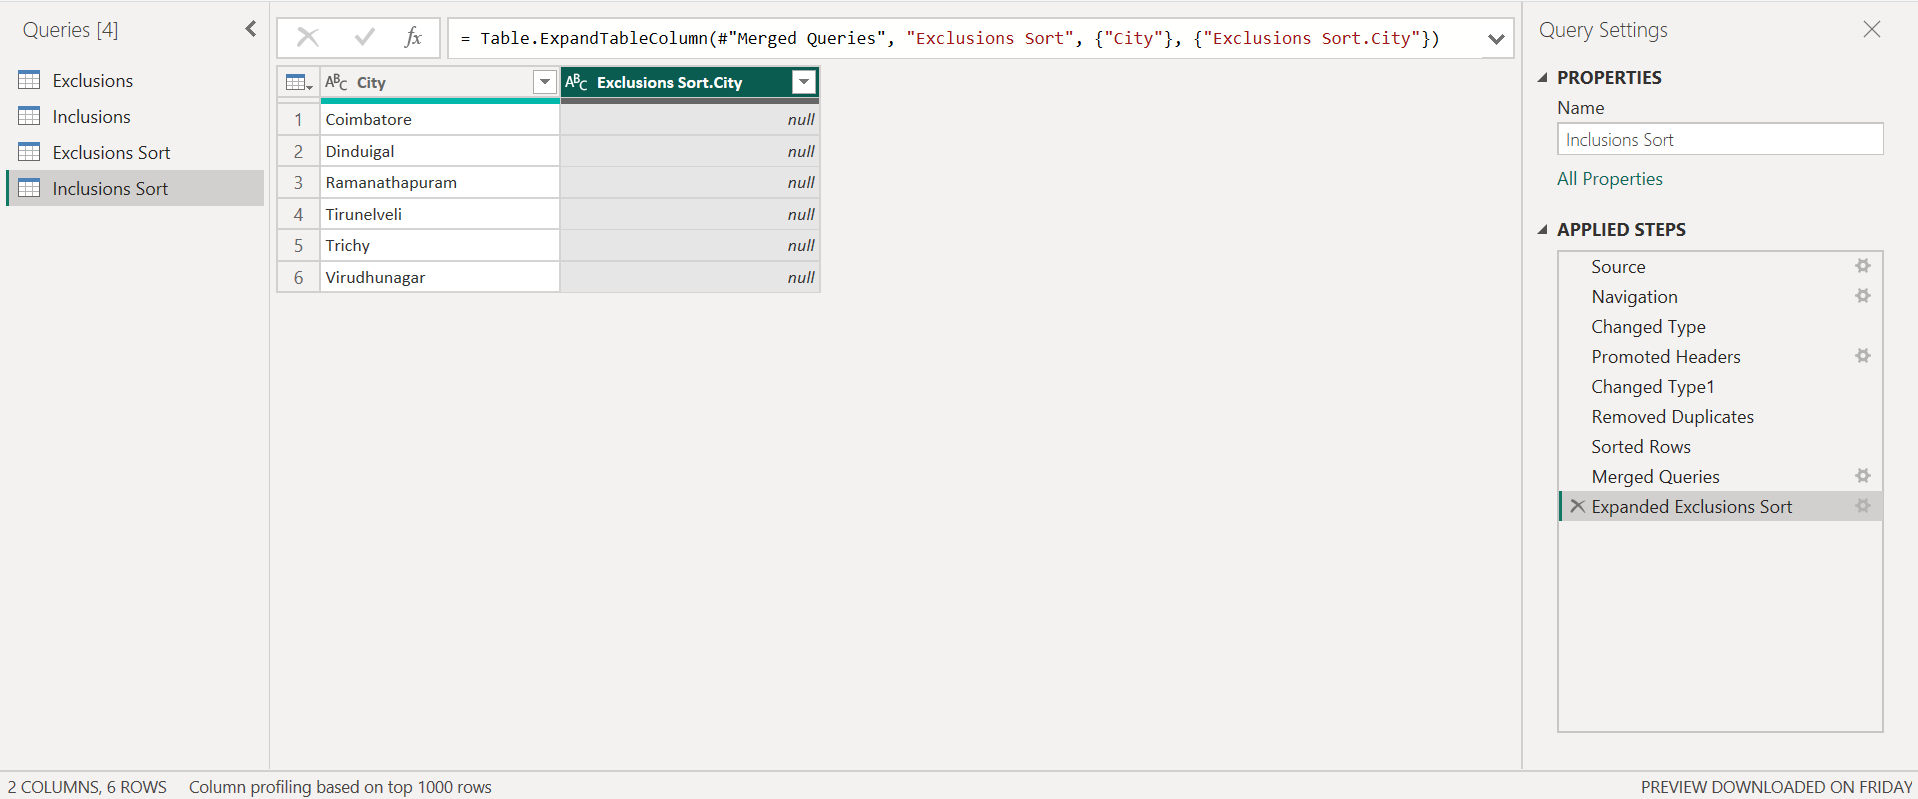Click the column profiling status text
This screenshot has height=799, width=1918.
coord(340,787)
